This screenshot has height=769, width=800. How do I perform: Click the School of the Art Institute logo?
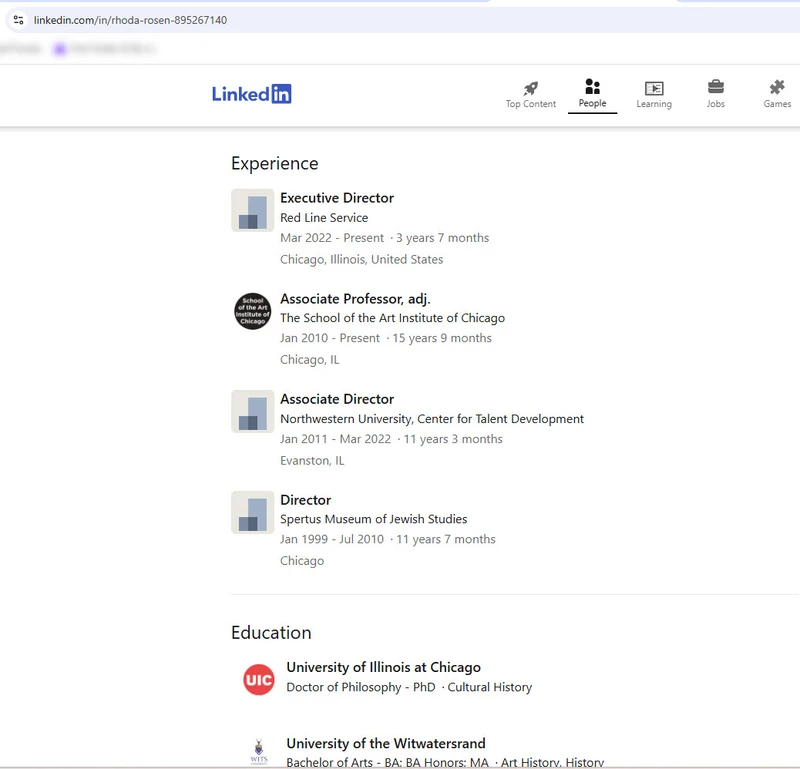pyautogui.click(x=253, y=311)
